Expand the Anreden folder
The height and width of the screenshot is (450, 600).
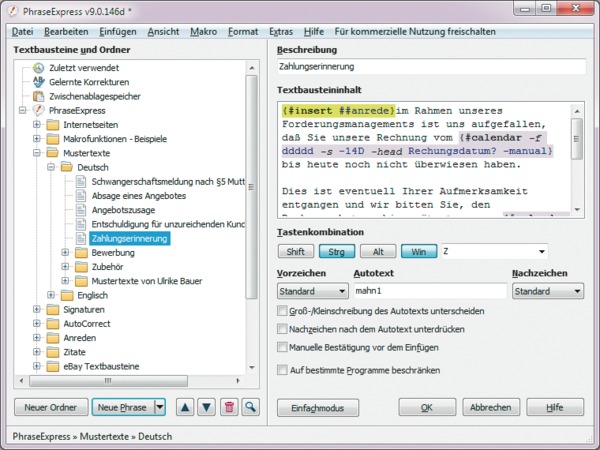coord(37,338)
